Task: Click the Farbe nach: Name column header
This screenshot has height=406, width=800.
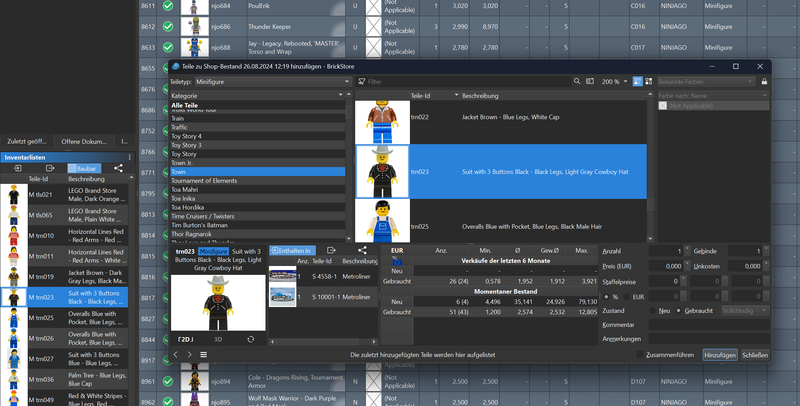Action: point(713,95)
